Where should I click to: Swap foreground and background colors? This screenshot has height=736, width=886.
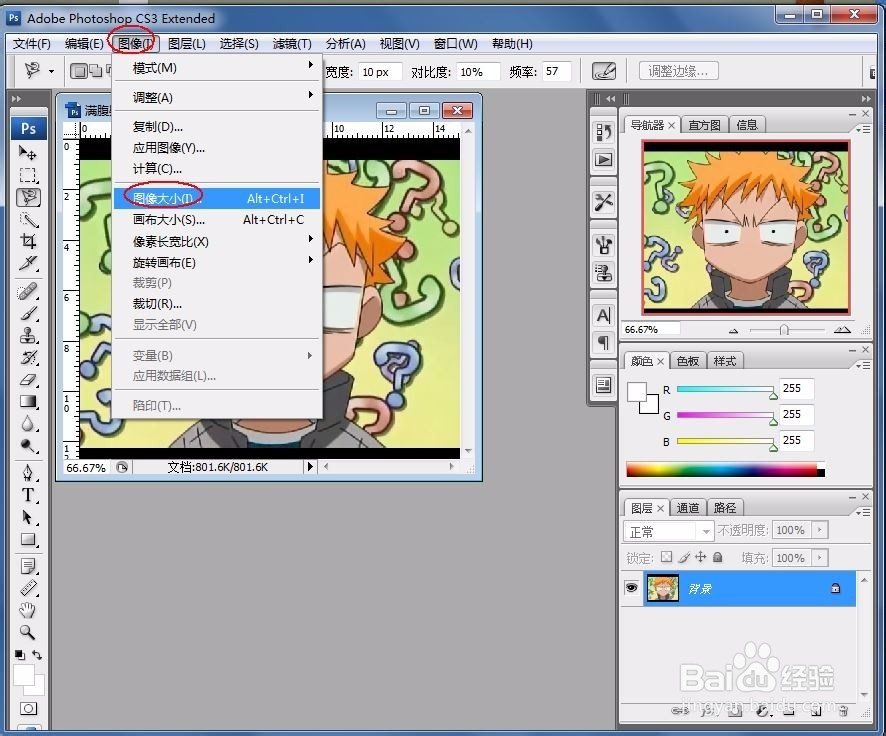37,655
